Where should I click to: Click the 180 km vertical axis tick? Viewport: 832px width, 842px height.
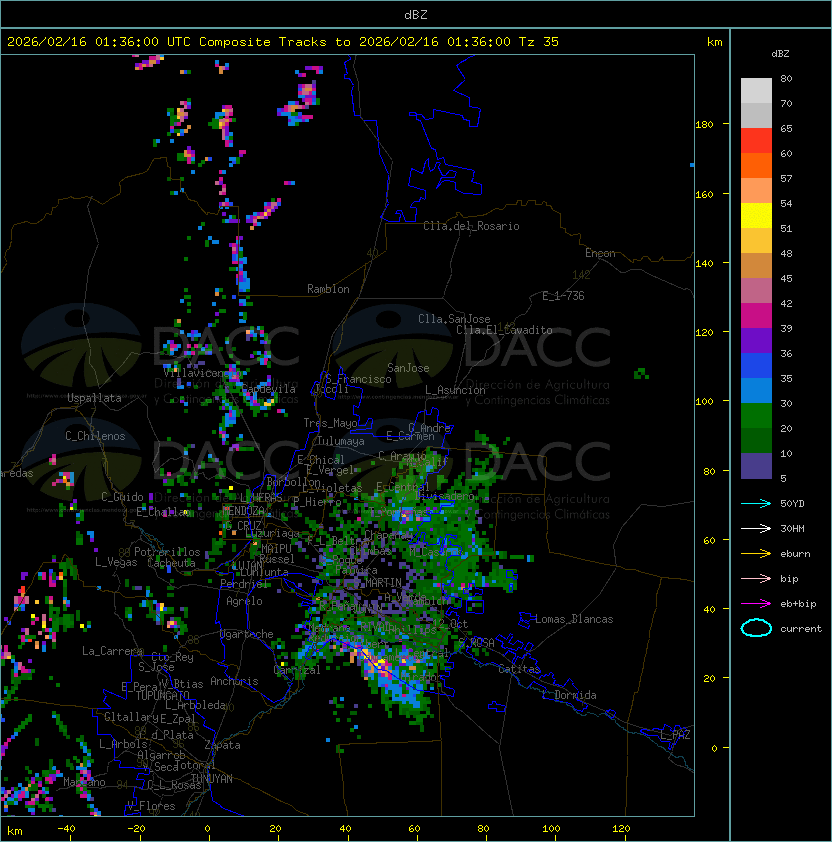pyautogui.click(x=704, y=125)
